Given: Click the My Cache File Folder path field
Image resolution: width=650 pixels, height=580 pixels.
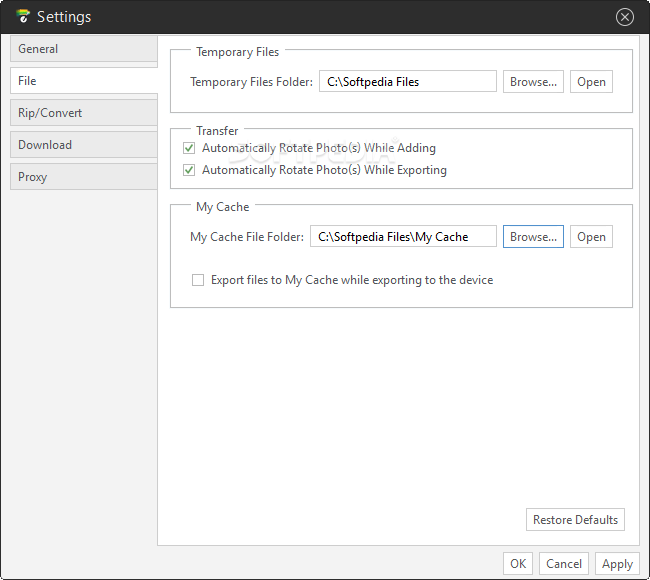Looking at the screenshot, I should click(x=403, y=236).
